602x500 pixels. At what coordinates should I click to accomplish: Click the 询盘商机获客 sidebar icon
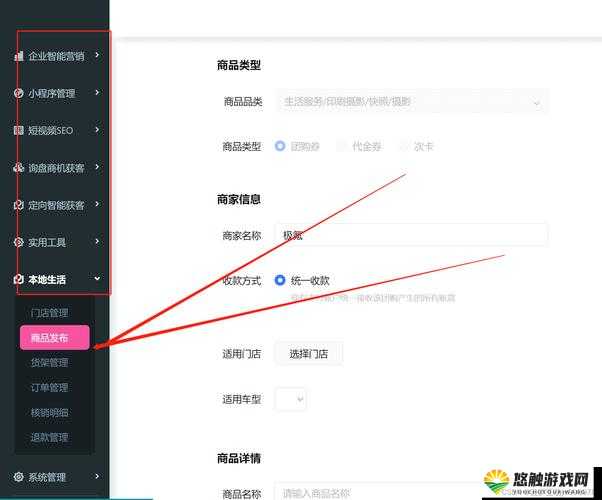click(x=18, y=167)
